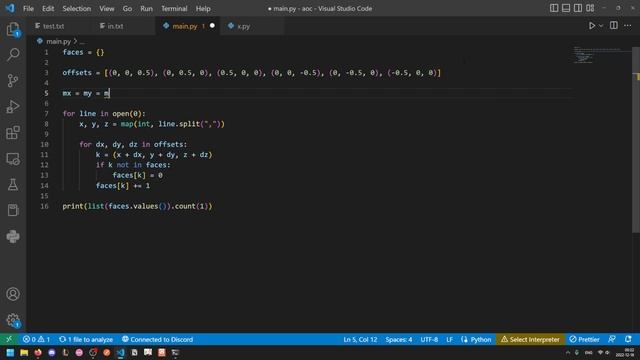Toggle the bottom panel layout
640x360 pixels.
tap(566, 8)
